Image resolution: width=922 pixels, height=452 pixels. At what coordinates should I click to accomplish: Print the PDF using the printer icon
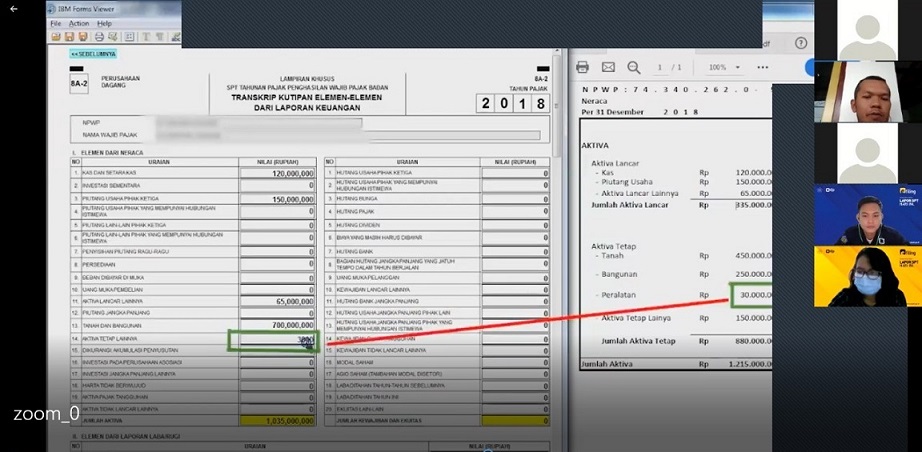(583, 67)
